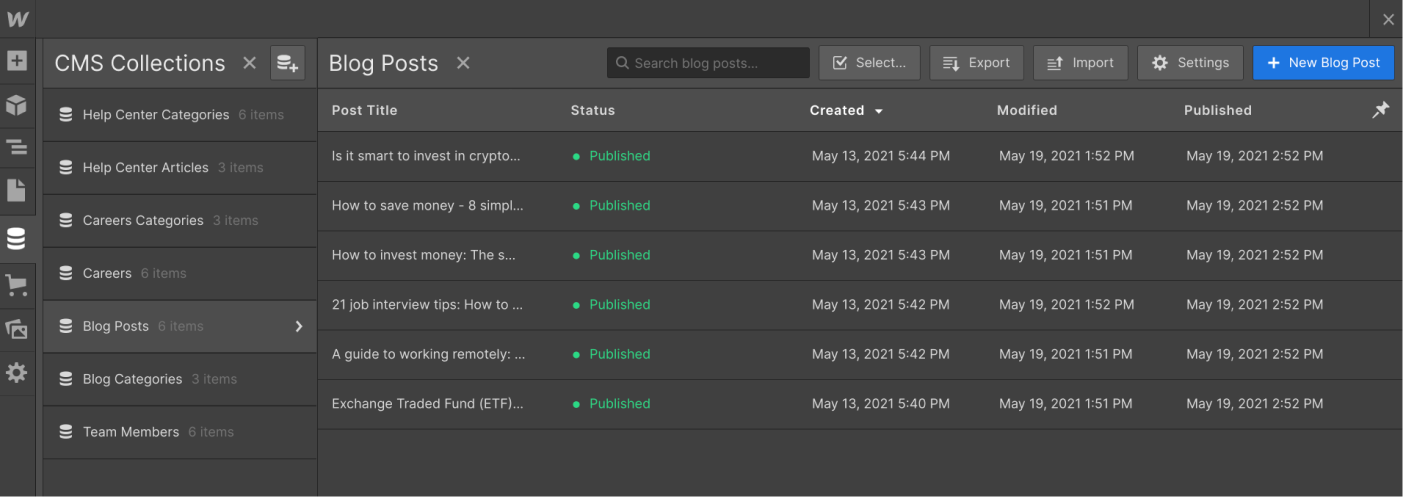
Task: Click the Select... button to enable checkboxes
Action: click(x=869, y=63)
